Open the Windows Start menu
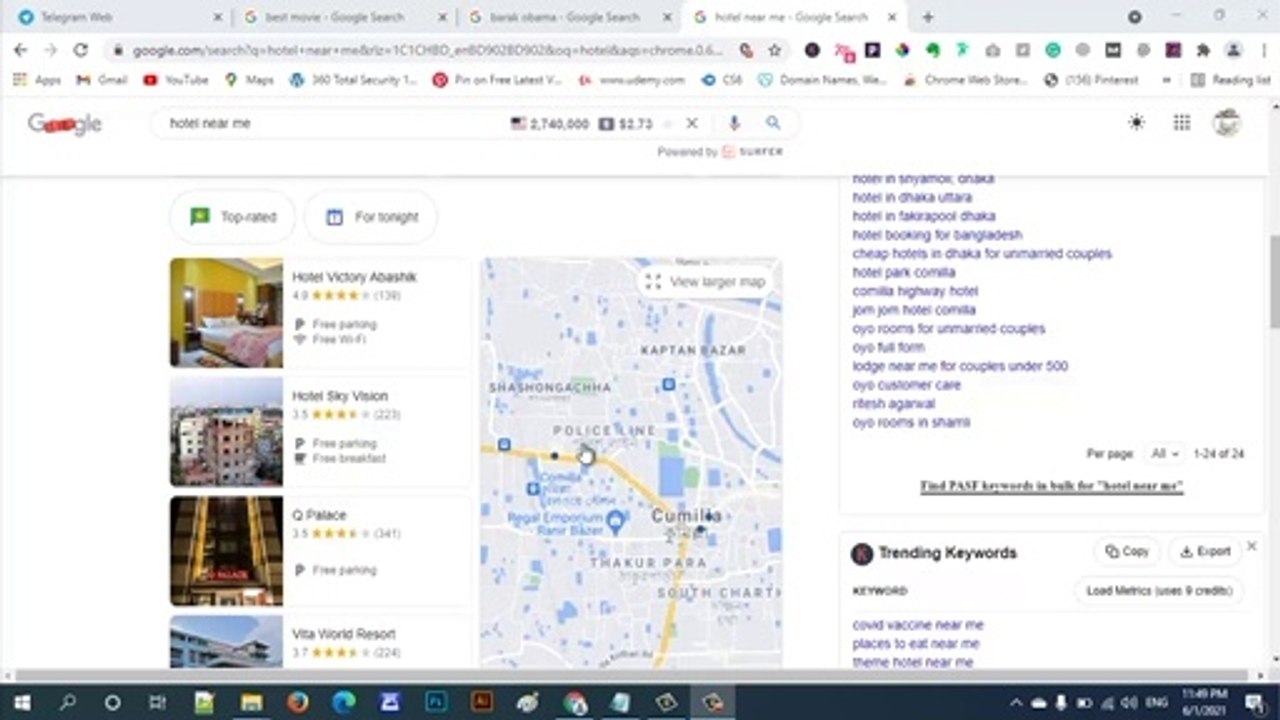This screenshot has width=1280, height=720. pos(22,702)
